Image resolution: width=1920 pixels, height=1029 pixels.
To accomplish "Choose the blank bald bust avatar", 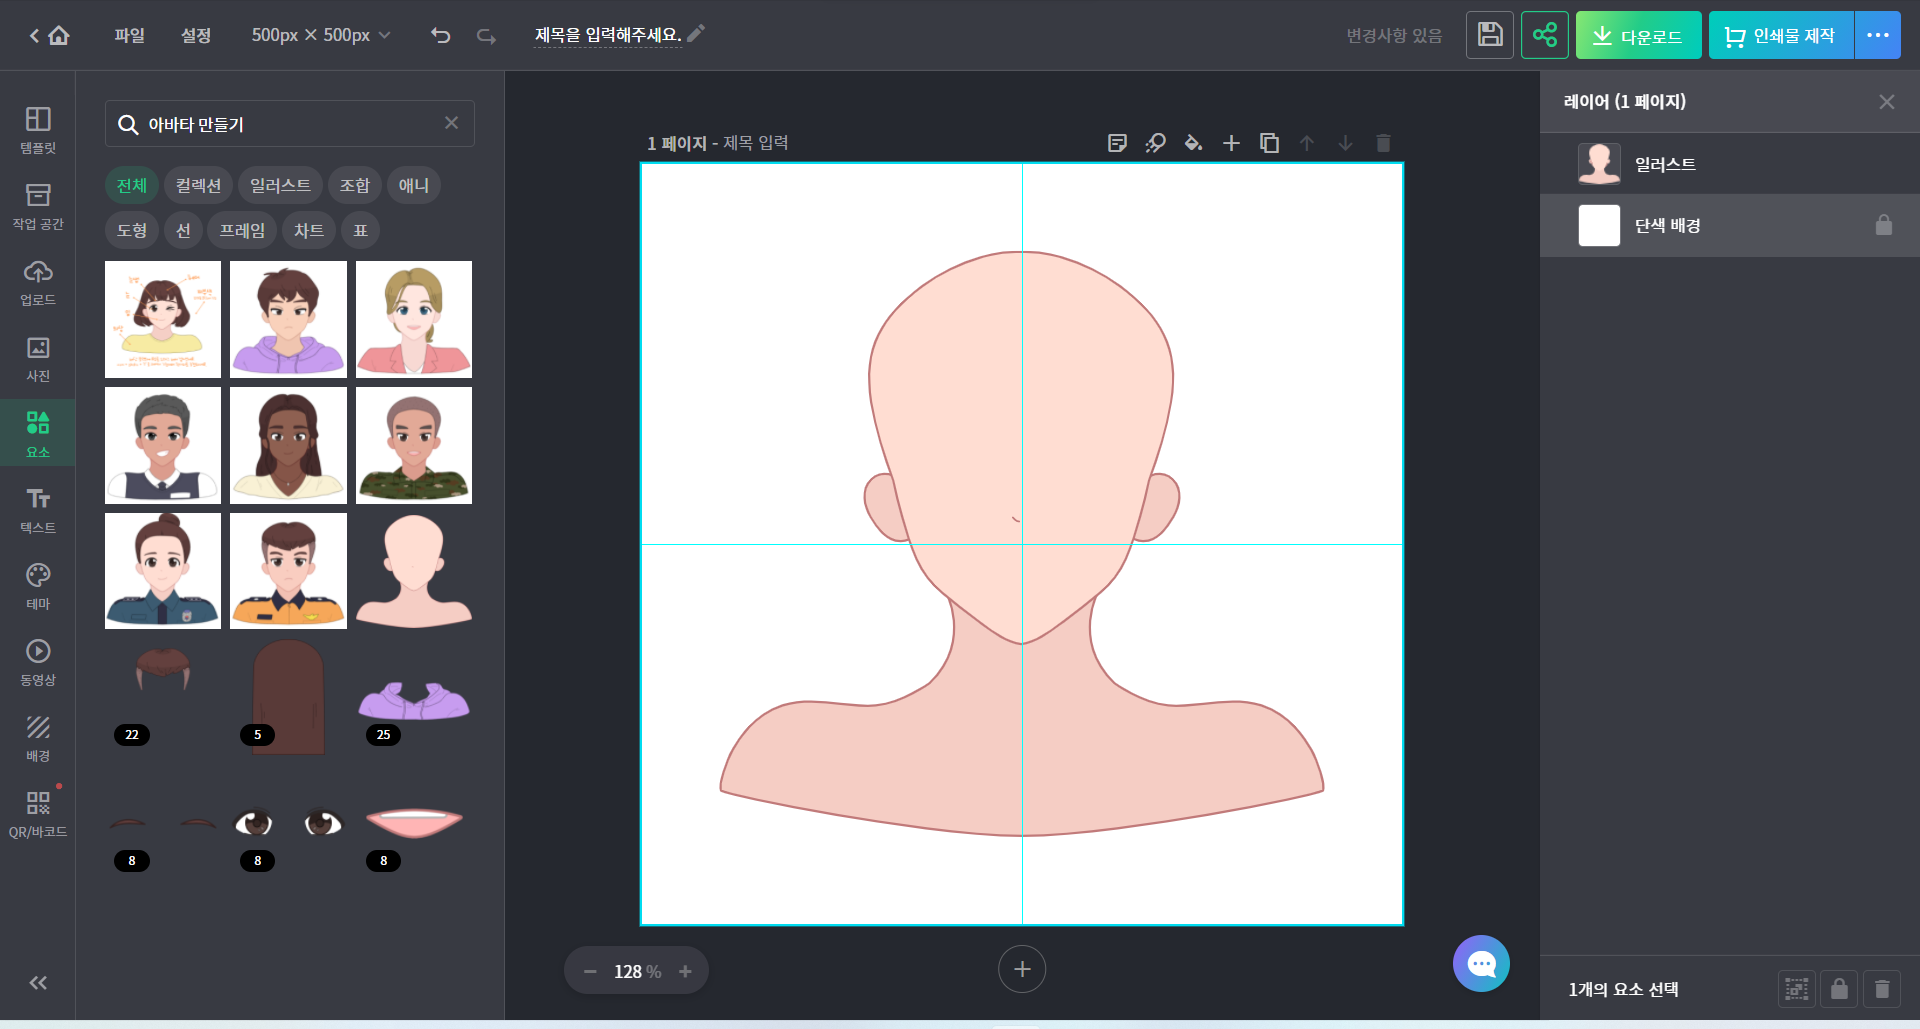I will coord(414,571).
